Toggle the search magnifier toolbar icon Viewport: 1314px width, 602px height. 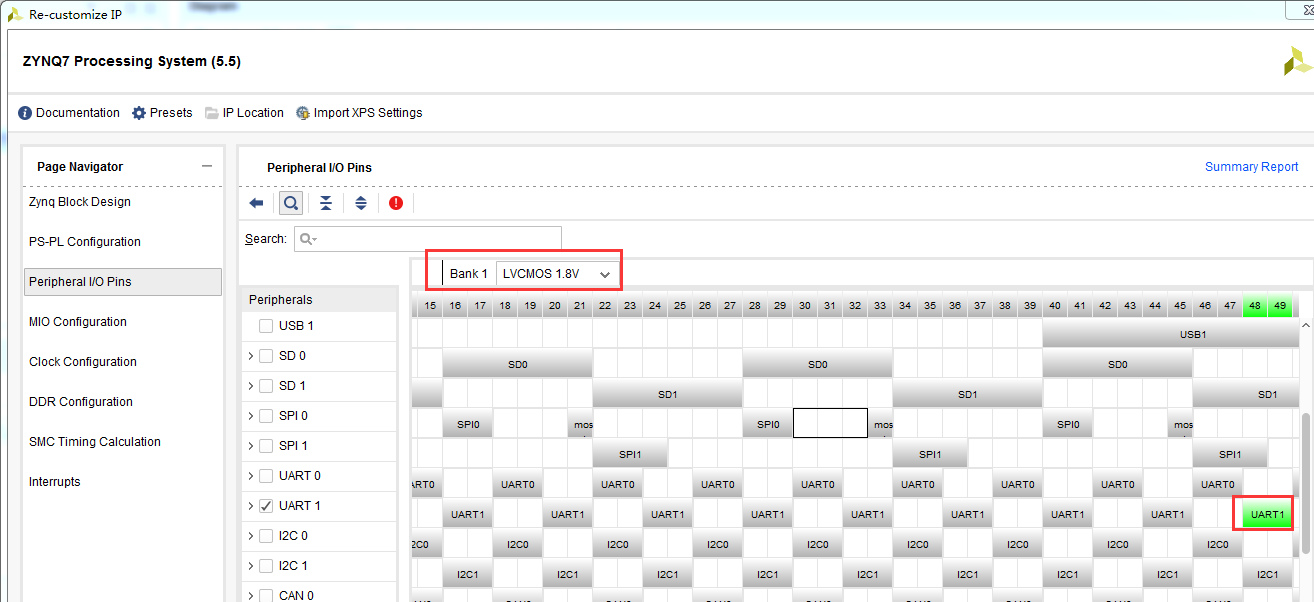click(290, 203)
